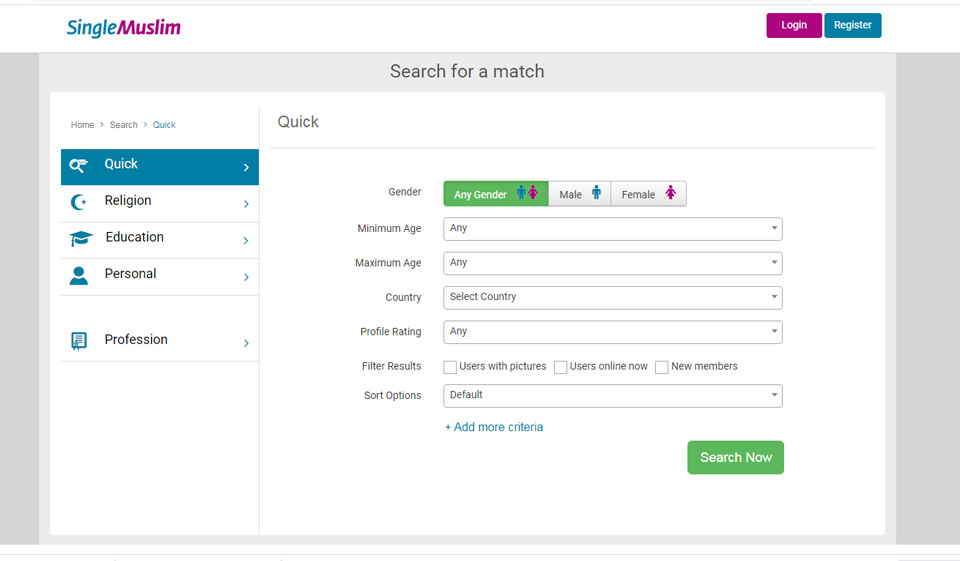Expand the Select Country dropdown
The image size is (960, 561).
click(x=612, y=297)
